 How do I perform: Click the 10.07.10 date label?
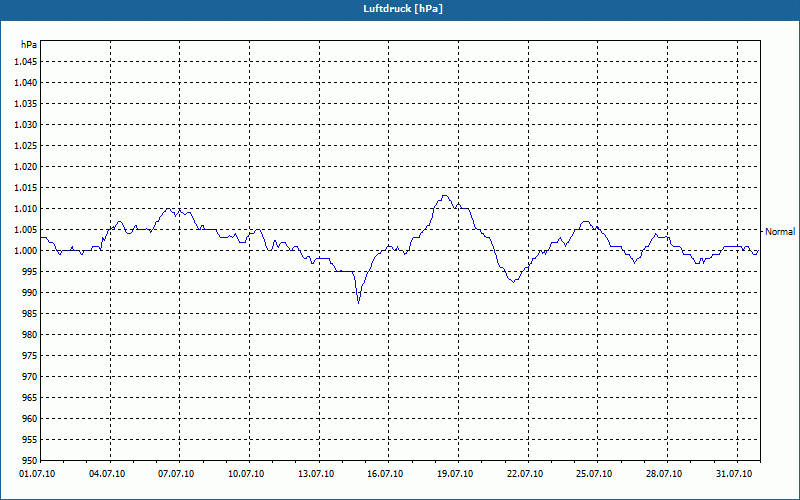[246, 474]
